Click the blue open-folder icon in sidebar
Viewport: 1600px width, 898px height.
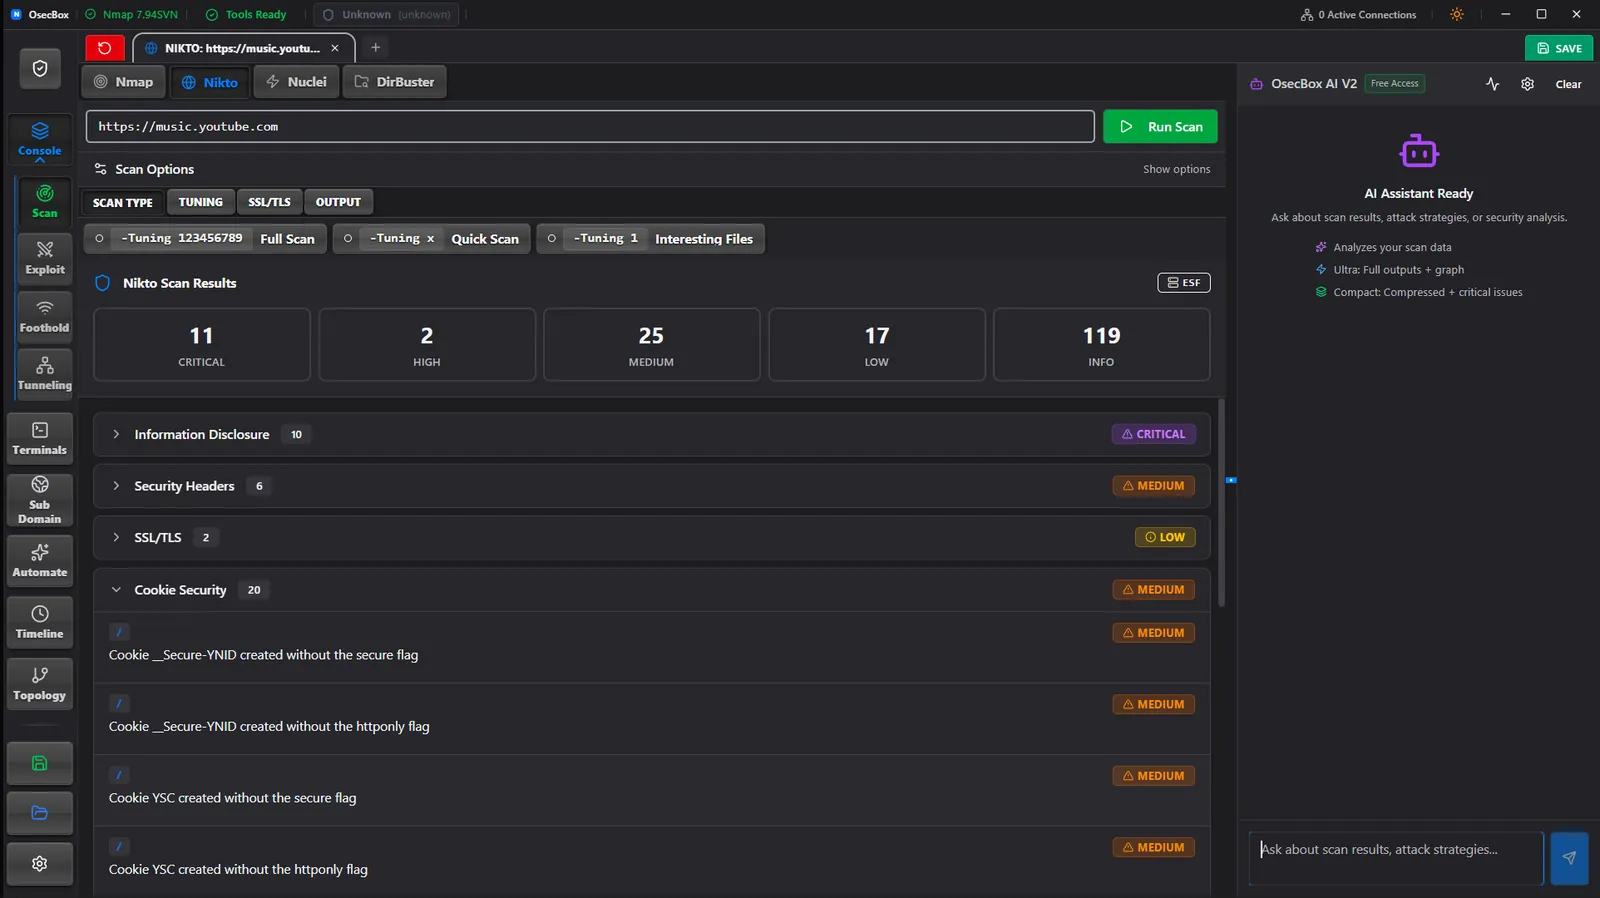click(40, 813)
